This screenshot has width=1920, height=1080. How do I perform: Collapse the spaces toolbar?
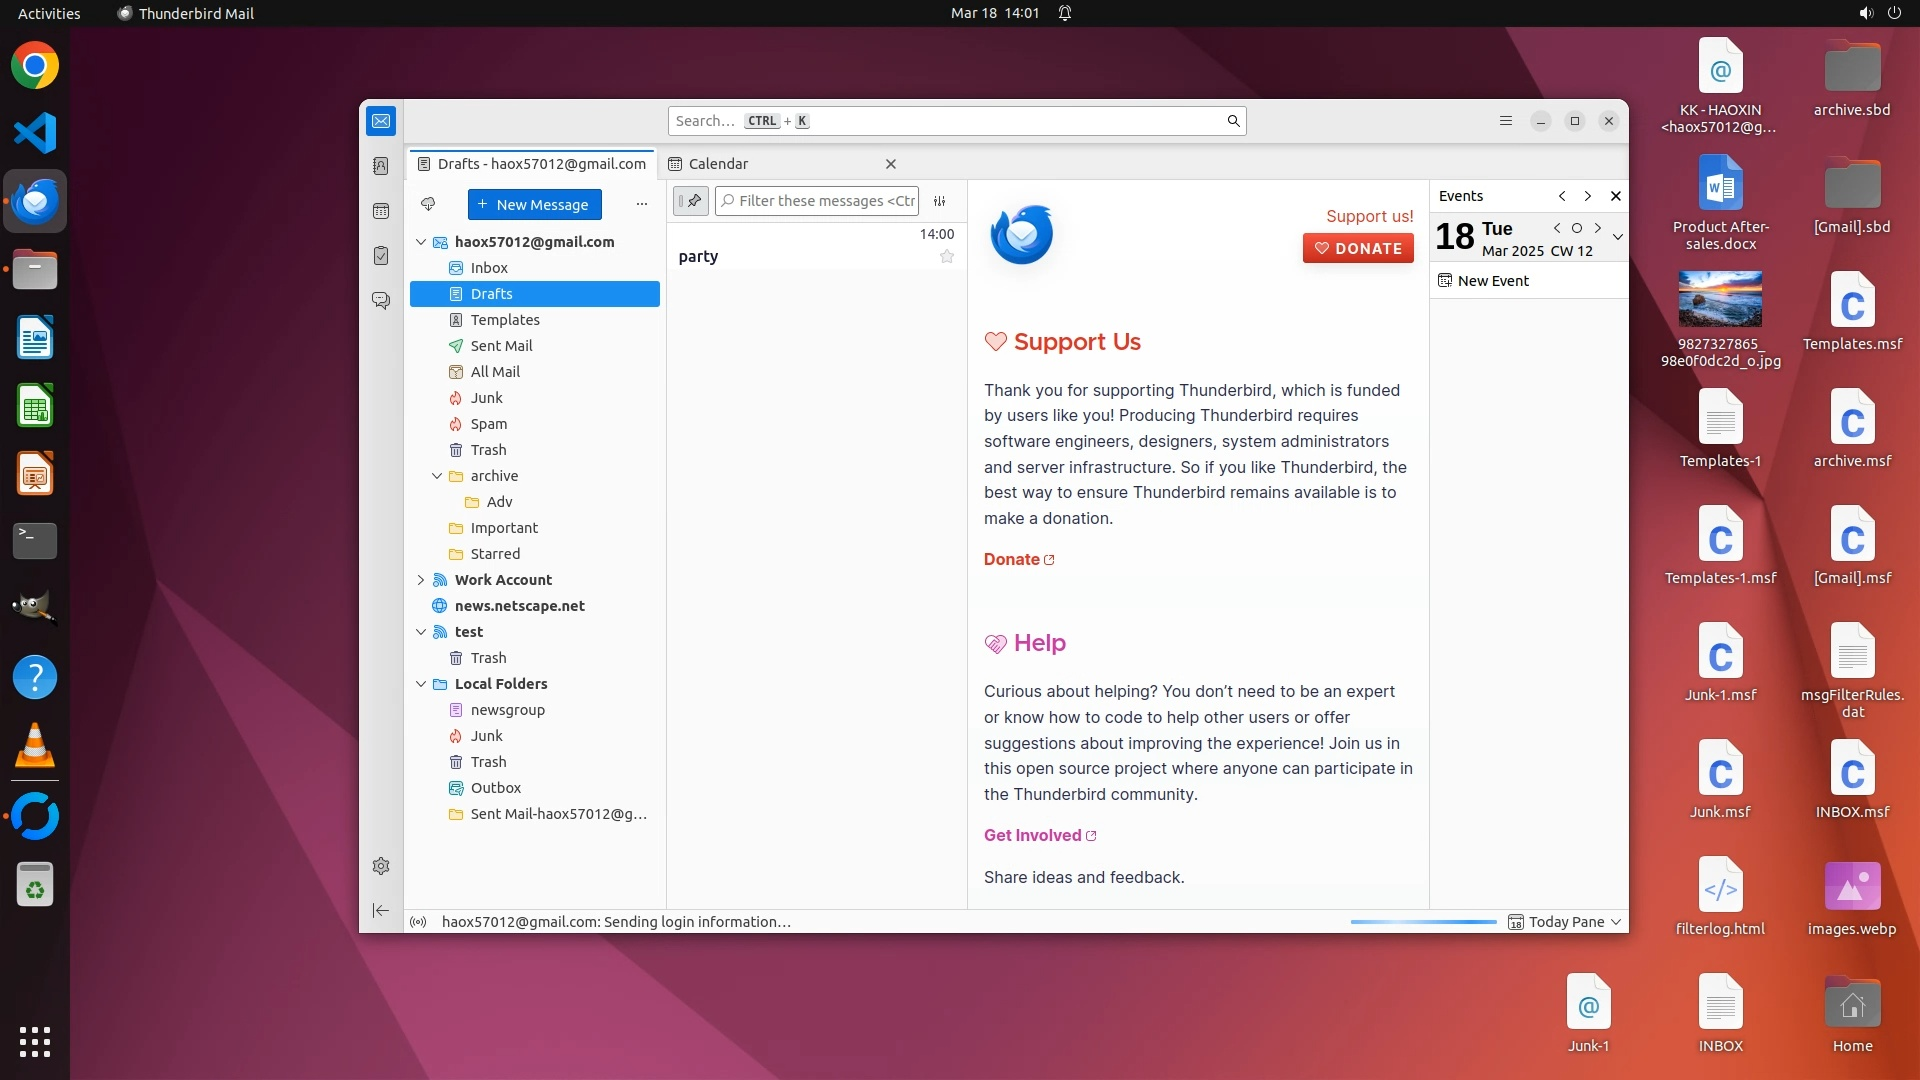[x=381, y=910]
